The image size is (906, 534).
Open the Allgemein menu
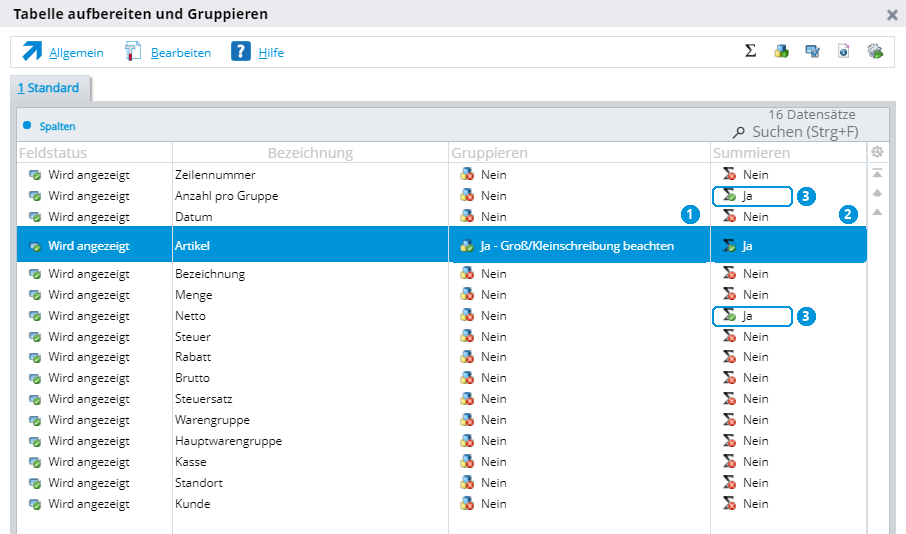pos(76,53)
